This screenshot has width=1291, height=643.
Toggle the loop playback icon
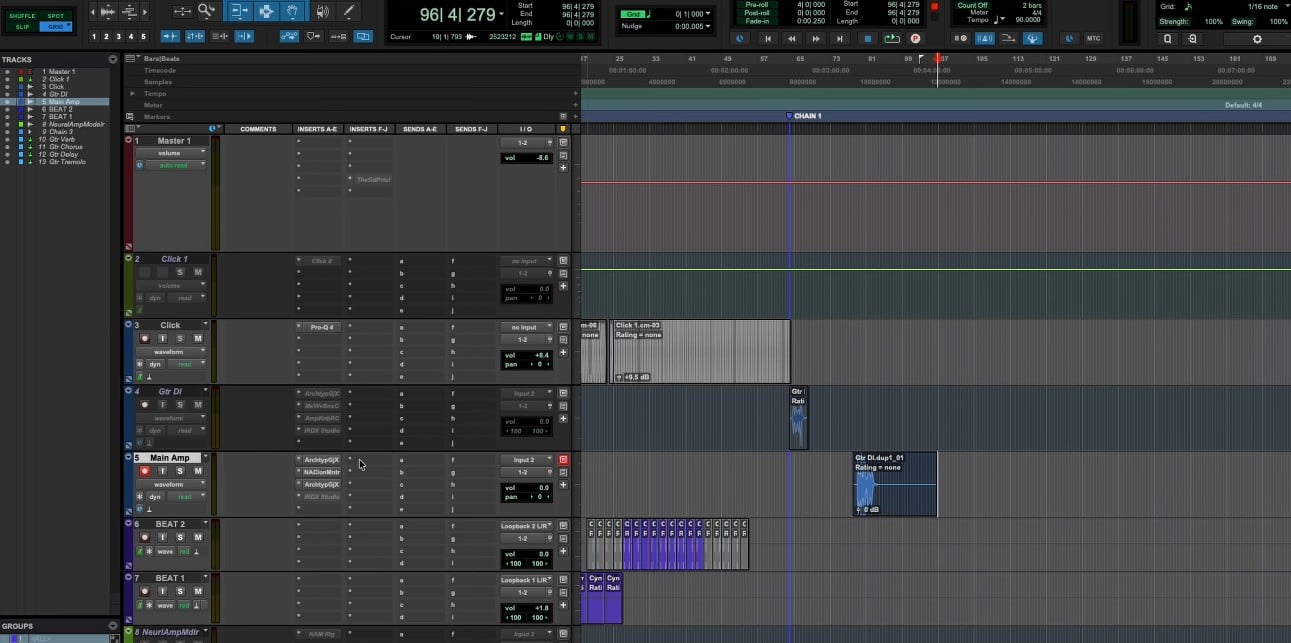click(x=891, y=38)
